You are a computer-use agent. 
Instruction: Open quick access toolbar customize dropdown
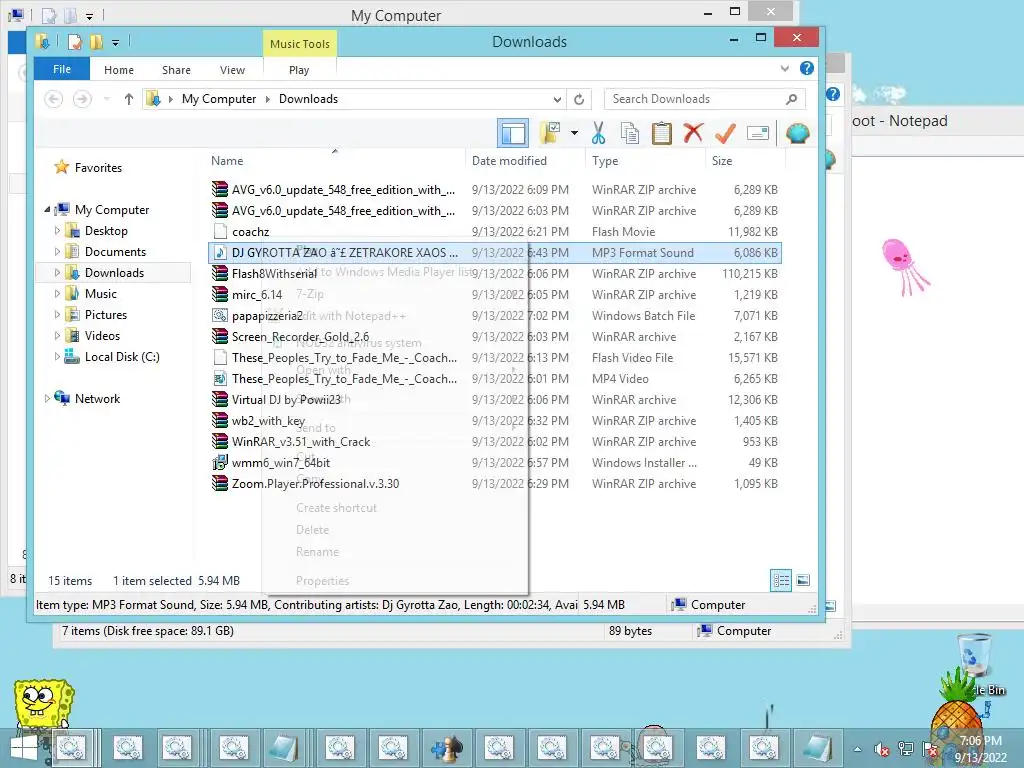tap(116, 43)
